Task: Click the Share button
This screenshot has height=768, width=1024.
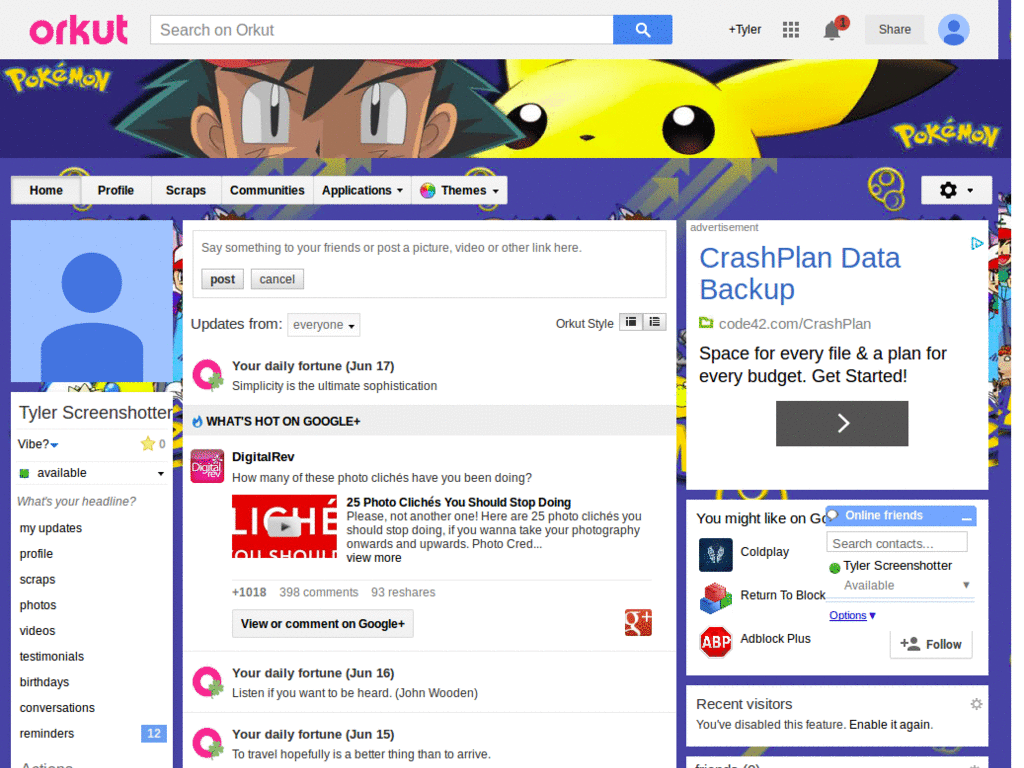Action: click(x=894, y=29)
